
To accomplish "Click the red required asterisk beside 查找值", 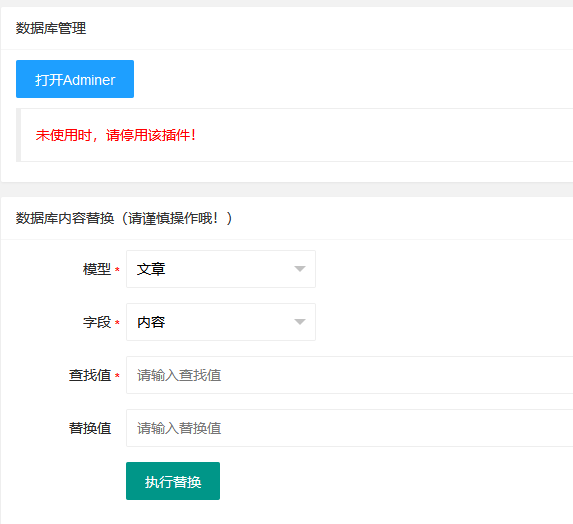I will point(117,376).
